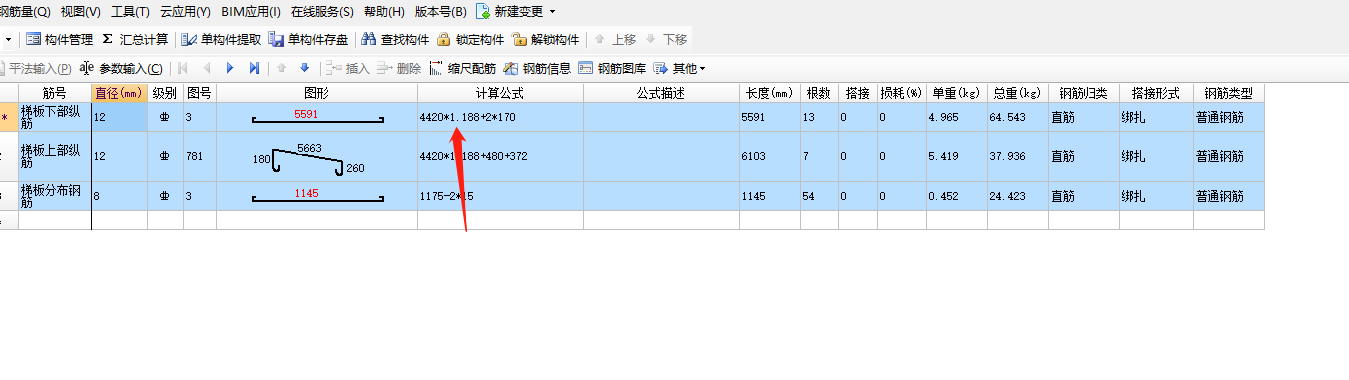Go to next record arrow
The width and height of the screenshot is (1349, 380).
(x=230, y=68)
